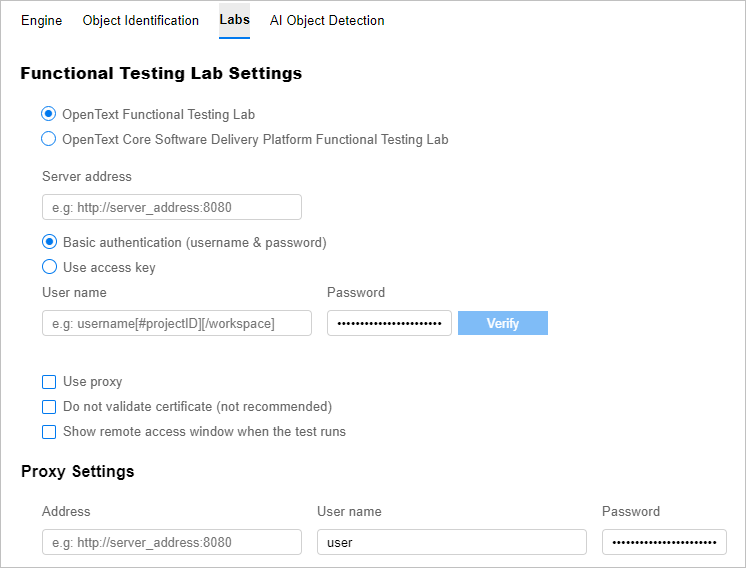Click the proxy Password field

[664, 542]
